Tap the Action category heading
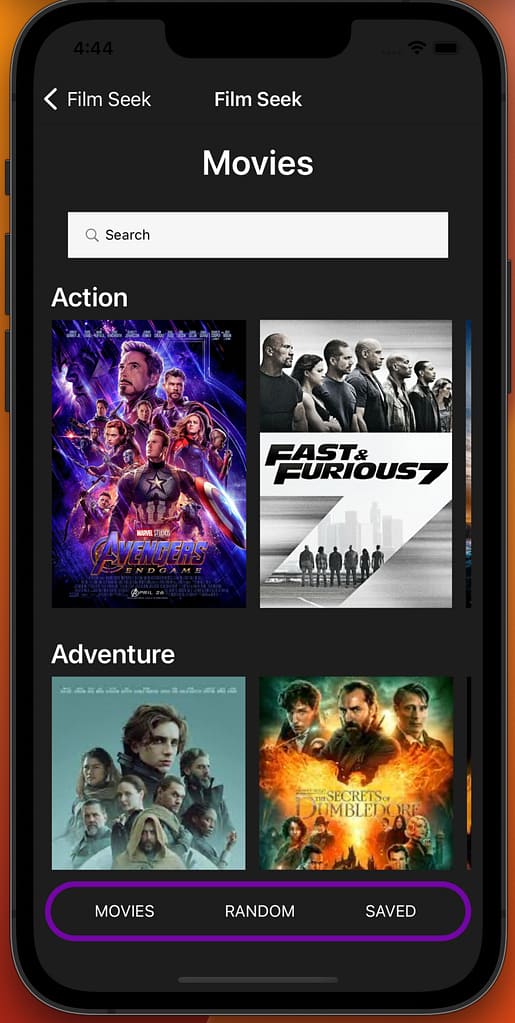Image resolution: width=515 pixels, height=1023 pixels. point(89,298)
